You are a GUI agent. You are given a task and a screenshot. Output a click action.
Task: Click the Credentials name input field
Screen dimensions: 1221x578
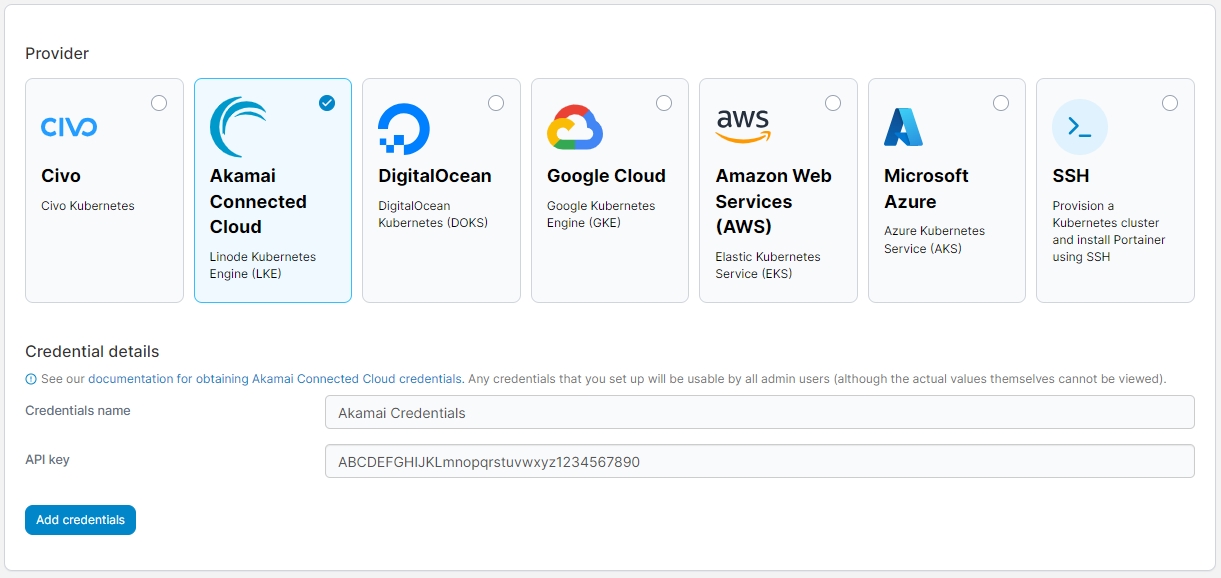coord(759,412)
